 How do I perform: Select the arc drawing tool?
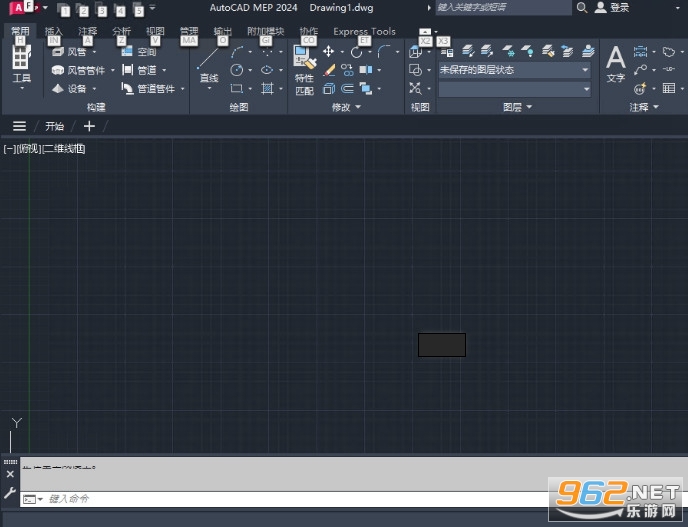[x=237, y=52]
